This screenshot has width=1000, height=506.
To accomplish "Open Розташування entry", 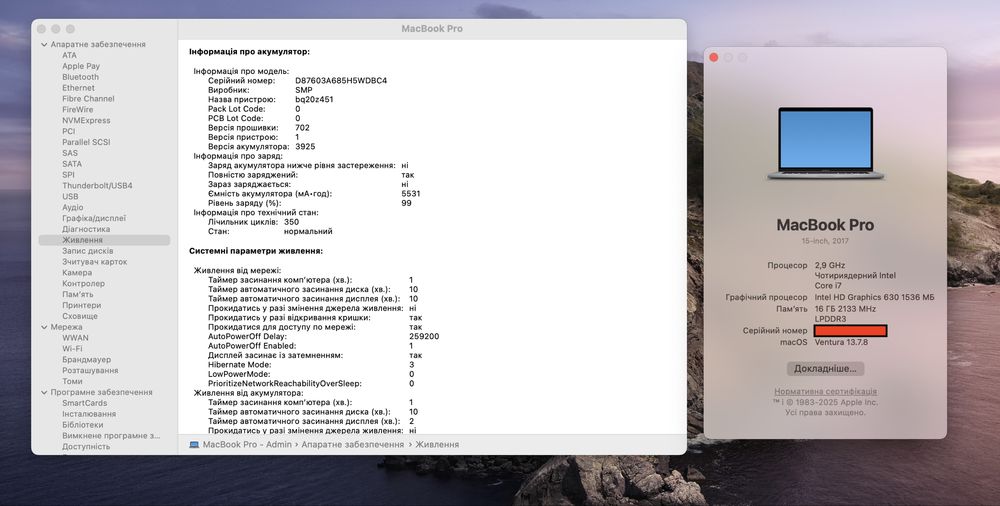I will tap(90, 371).
